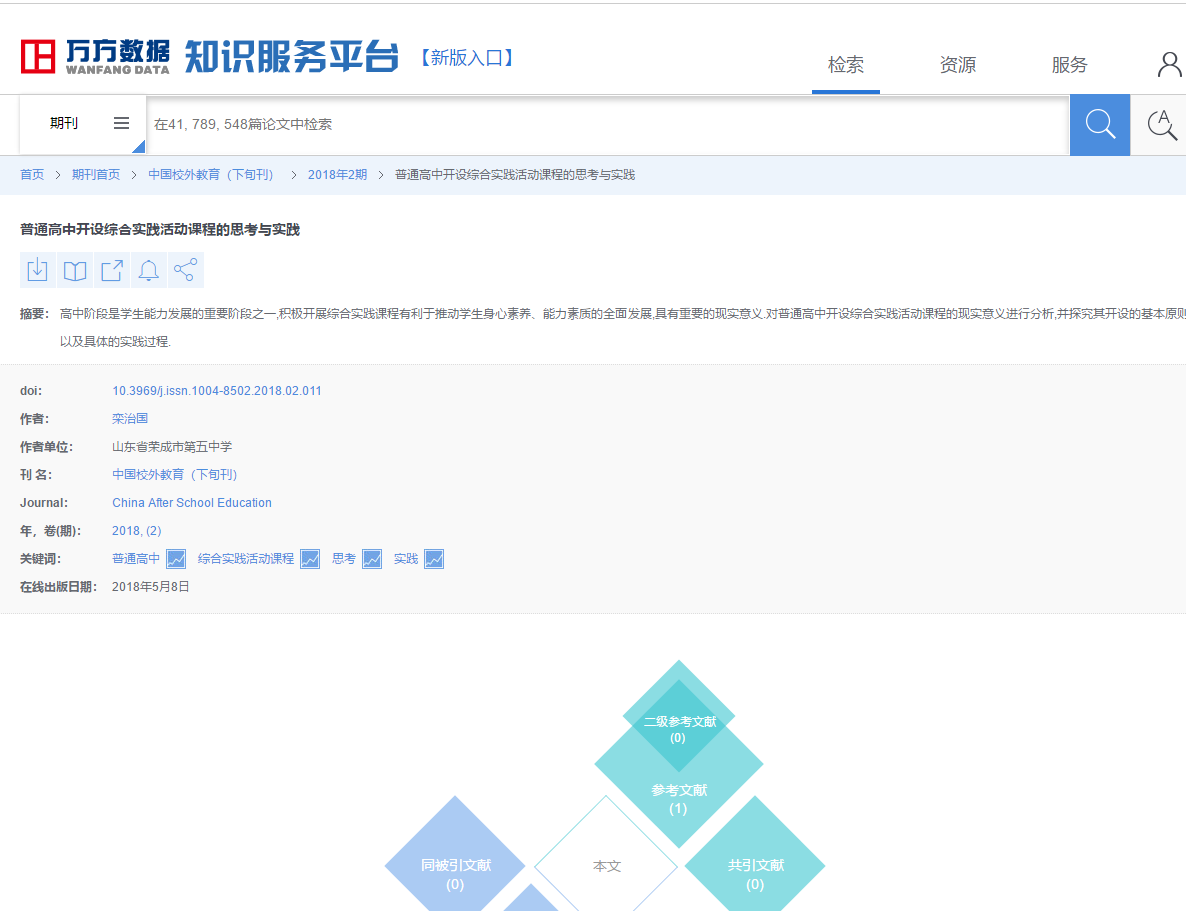Screen dimensions: 1186x911
Task: Open journal name 中国校外教育（下旬刊） in details
Action: point(175,474)
